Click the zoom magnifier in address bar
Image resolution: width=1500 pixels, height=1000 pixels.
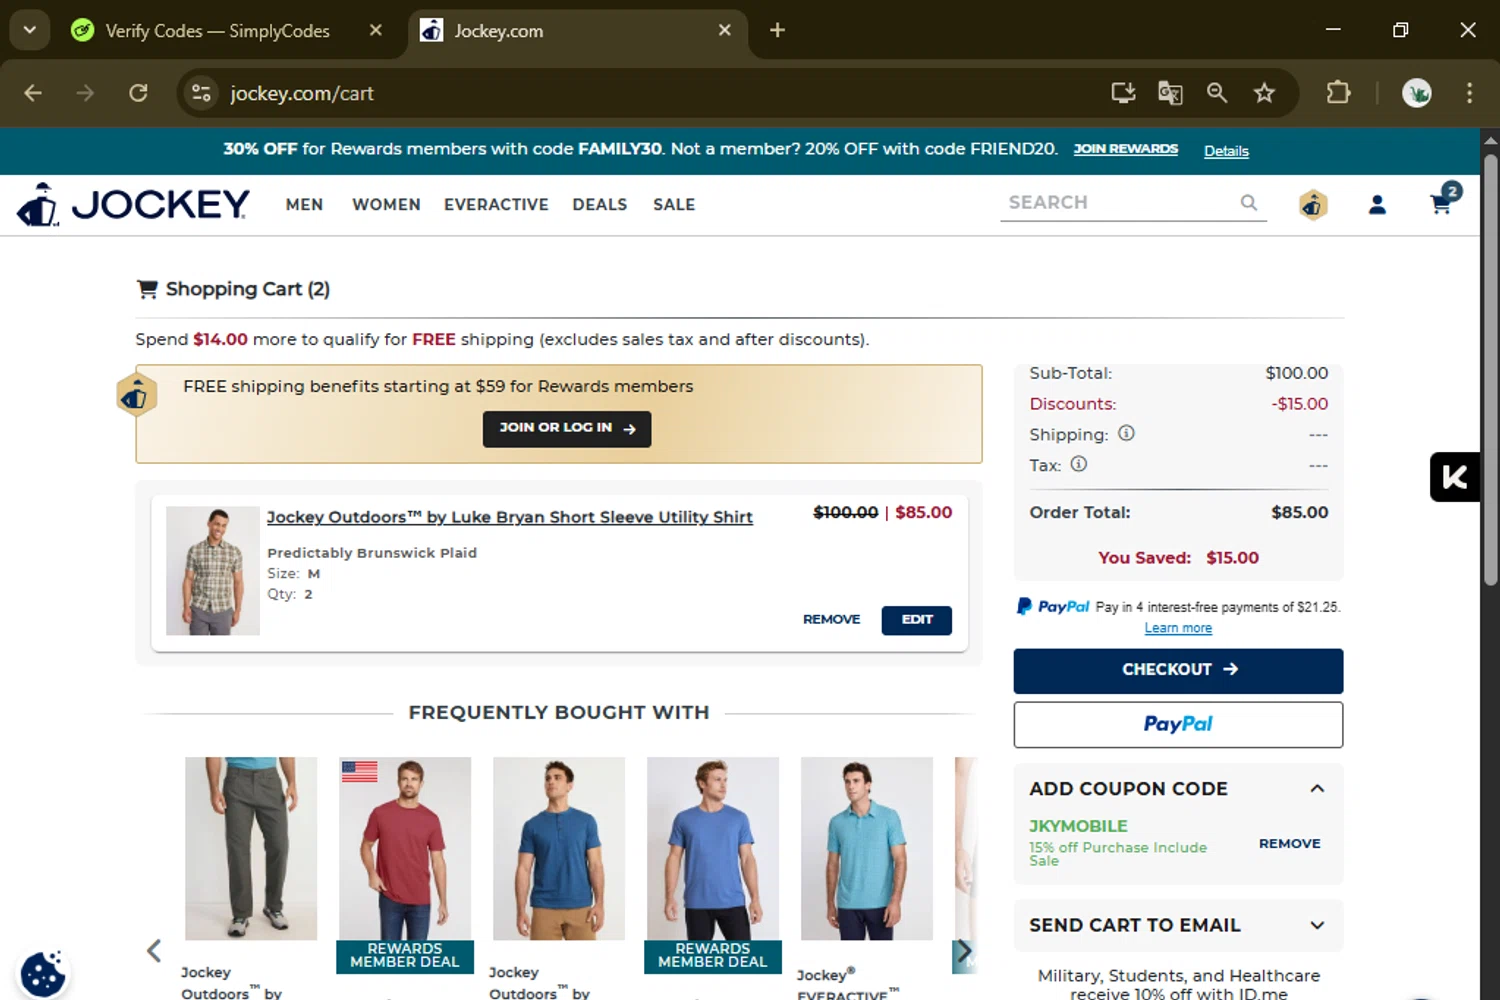(x=1217, y=93)
